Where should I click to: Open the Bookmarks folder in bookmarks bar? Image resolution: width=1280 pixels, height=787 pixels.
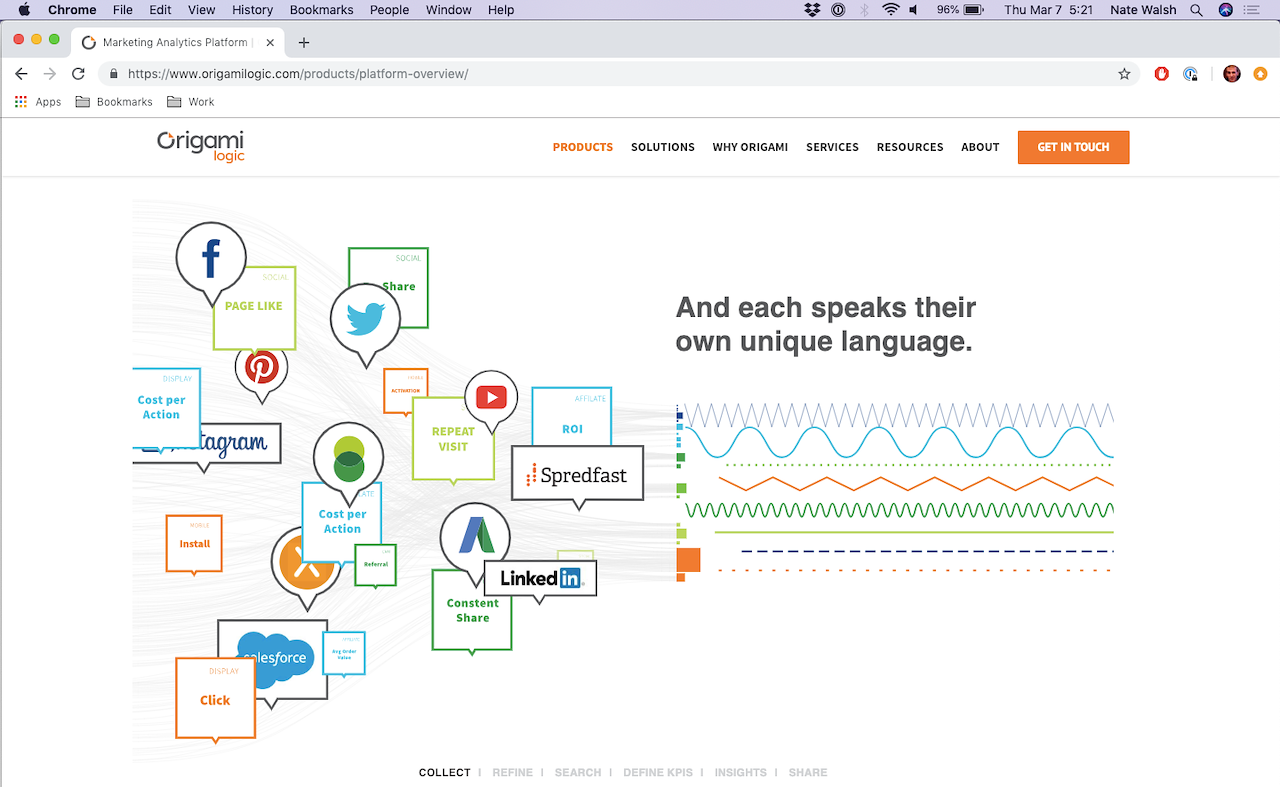coord(113,102)
